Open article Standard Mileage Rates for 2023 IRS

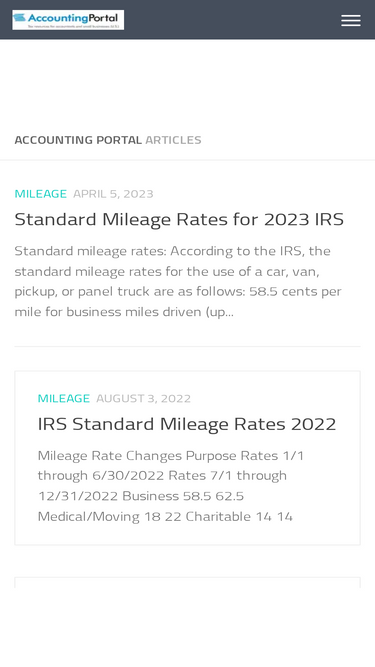coord(179,219)
